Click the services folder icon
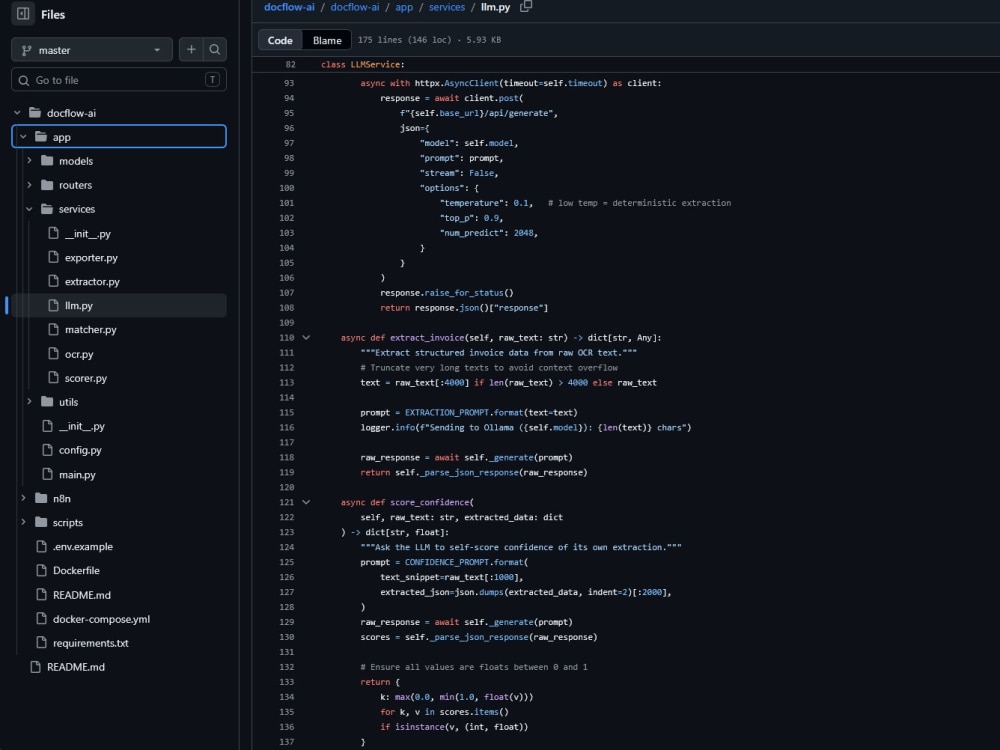This screenshot has height=750, width=1000. (x=47, y=209)
